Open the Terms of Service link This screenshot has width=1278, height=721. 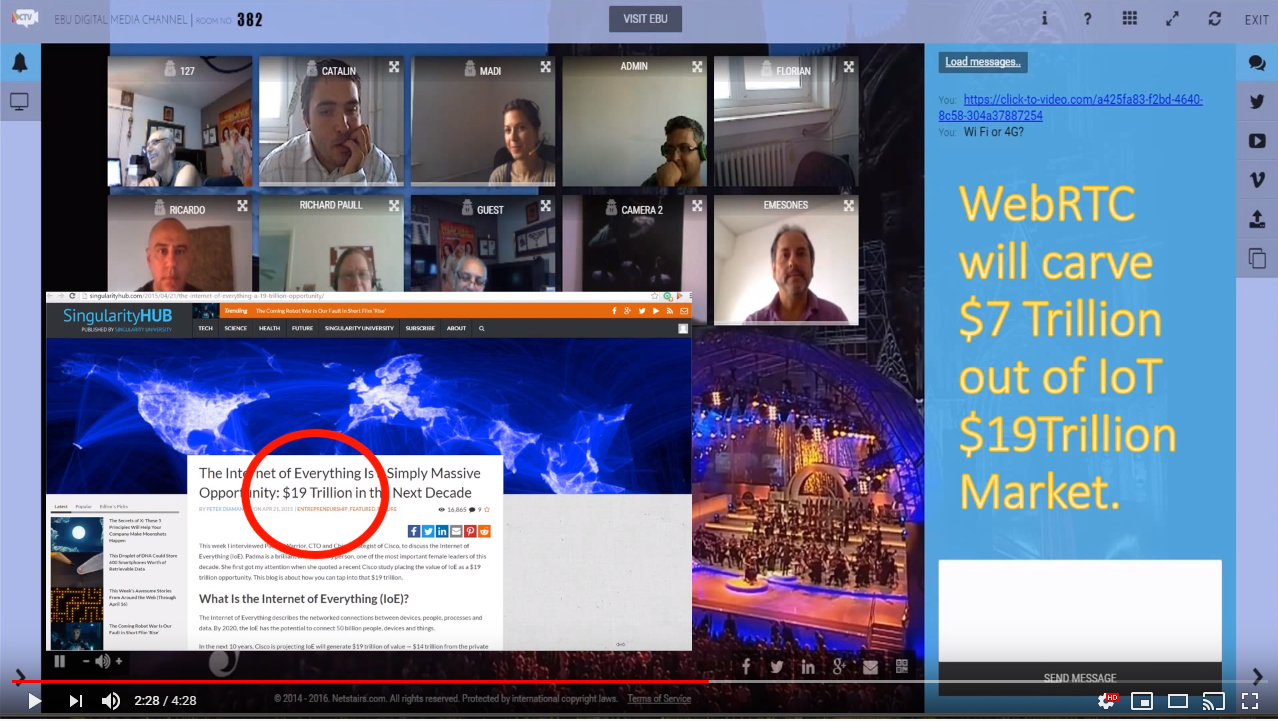[659, 699]
